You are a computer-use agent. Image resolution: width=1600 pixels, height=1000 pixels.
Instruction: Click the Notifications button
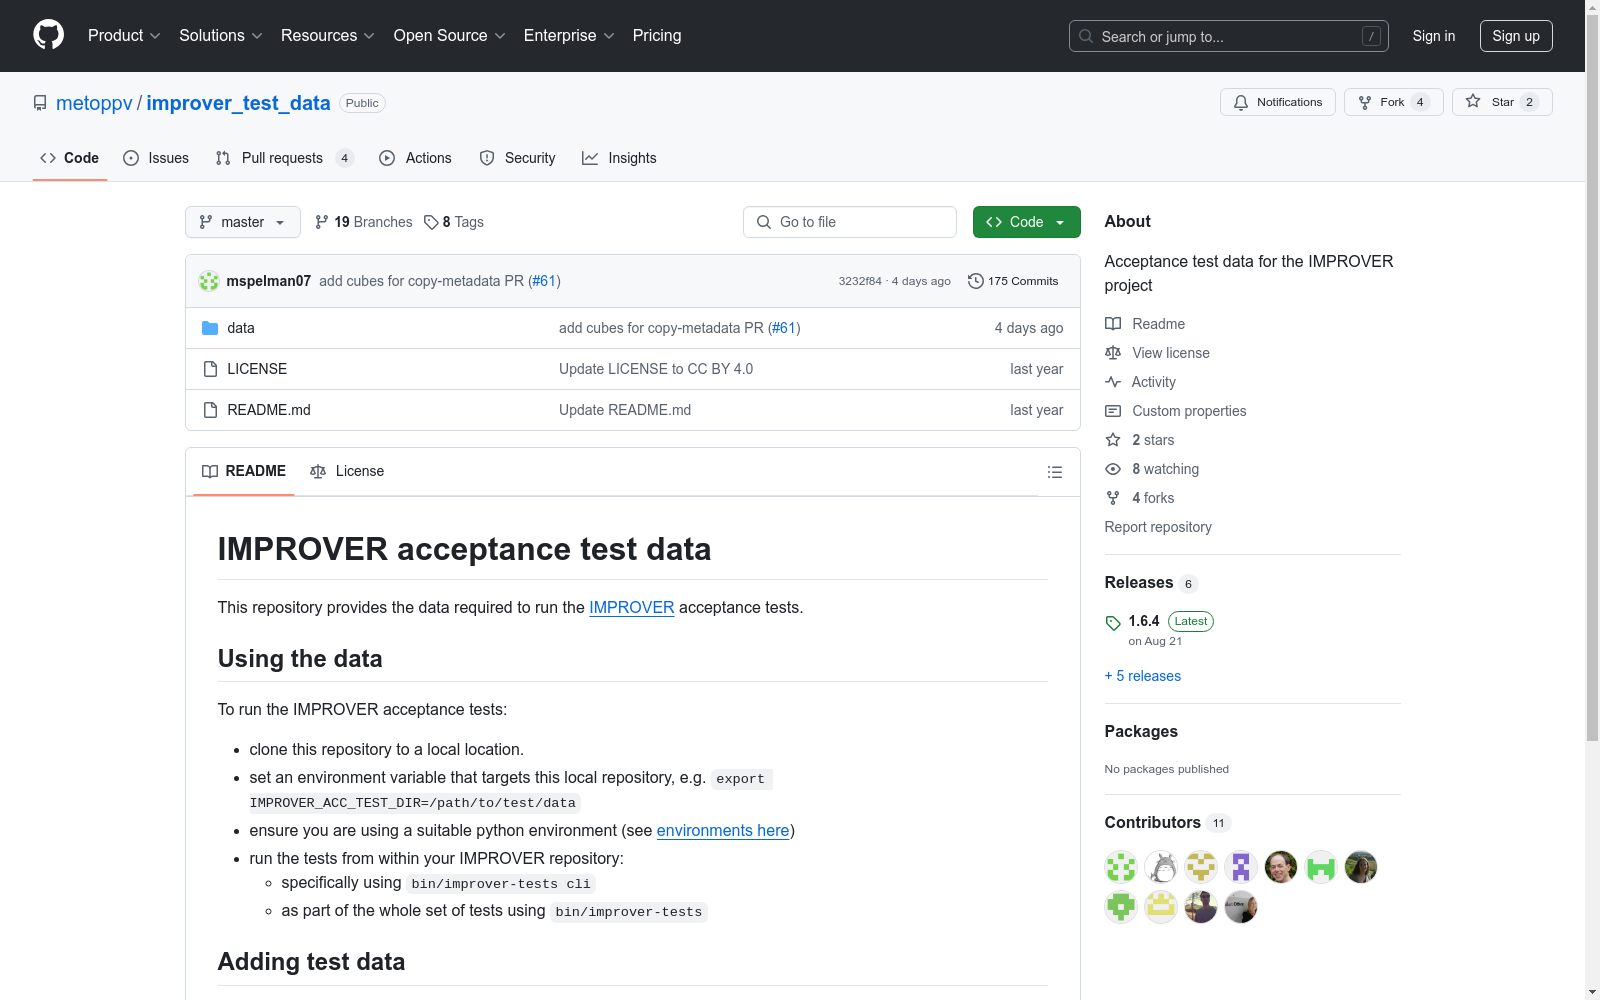[x=1278, y=102]
